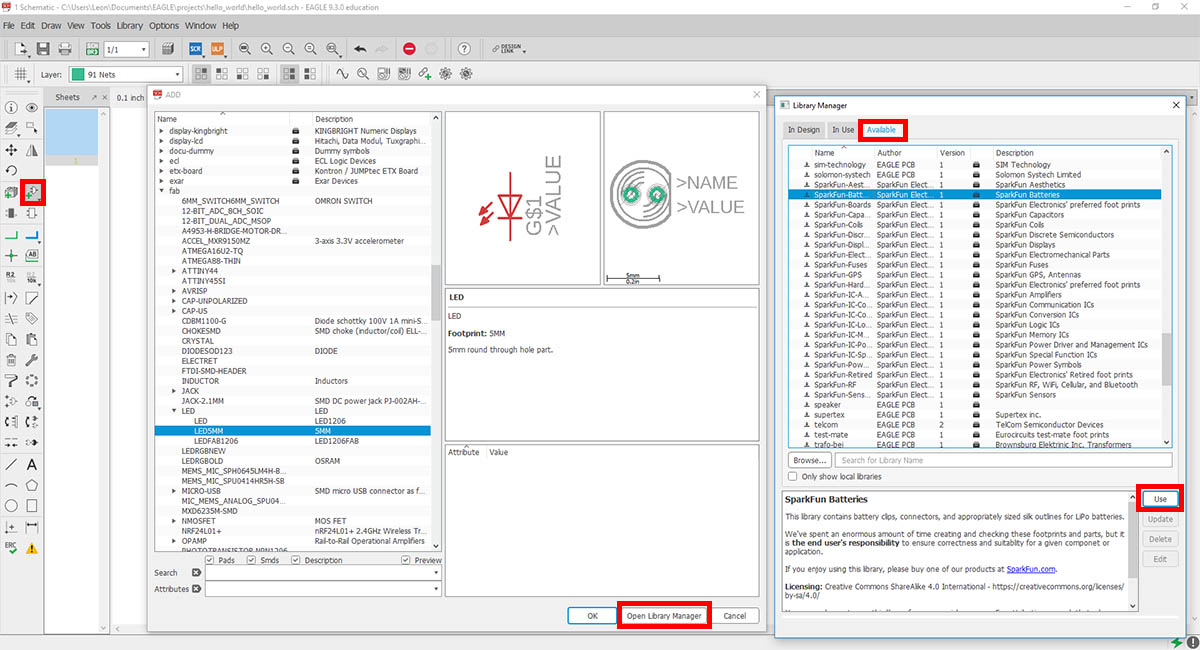Click the Save icon in the top toolbar

43,48
